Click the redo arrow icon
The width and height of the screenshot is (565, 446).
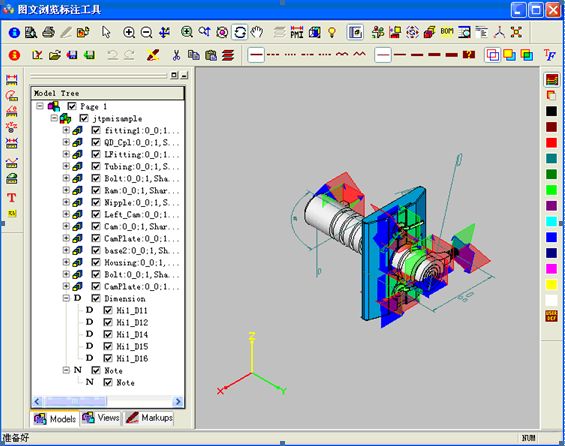pyautogui.click(x=129, y=55)
